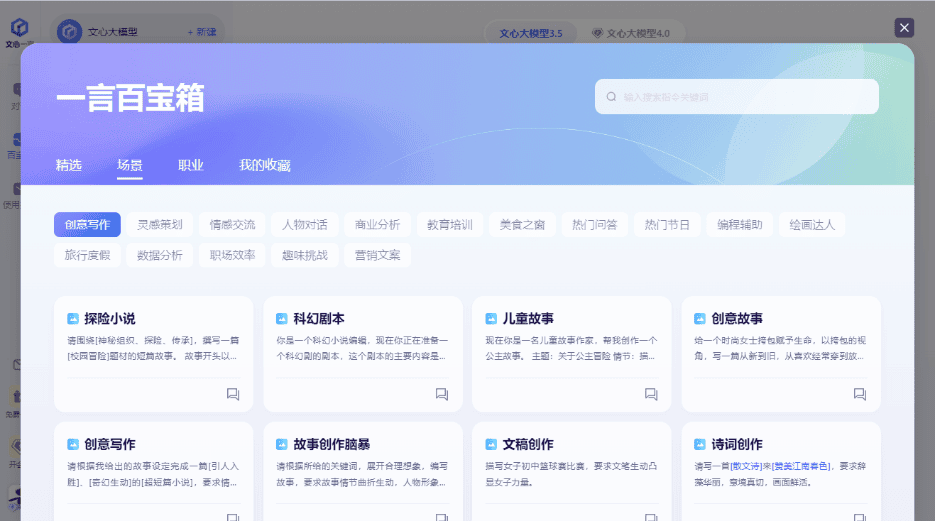Click the bookmark icon on the 科幻剧本 card
The image size is (935, 521).
coord(442,394)
